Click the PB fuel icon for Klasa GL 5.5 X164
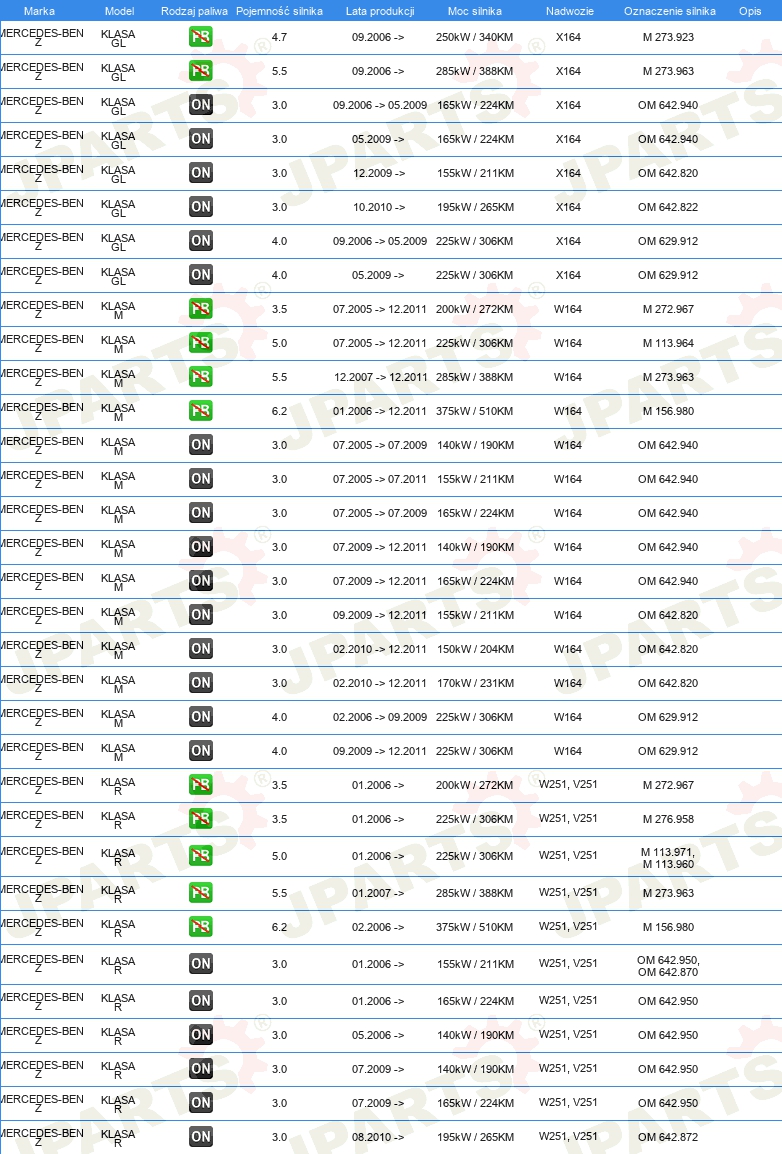Image resolution: width=782 pixels, height=1154 pixels. 200,71
